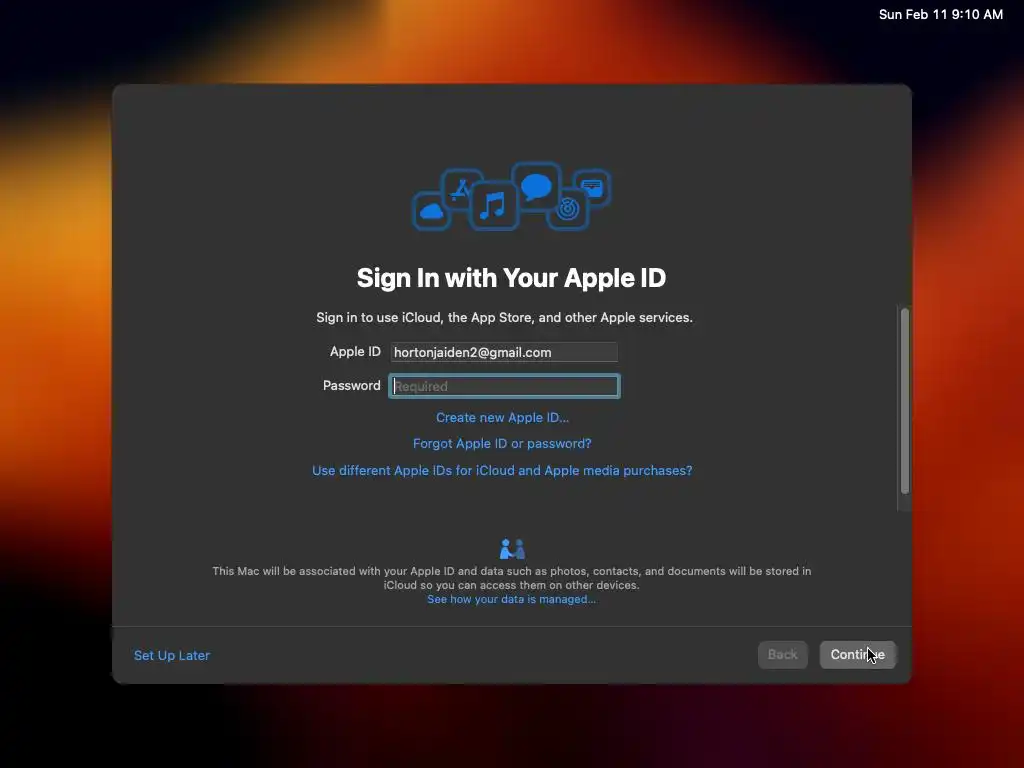Proceed with the Continue button
This screenshot has height=768, width=1024.
857,654
